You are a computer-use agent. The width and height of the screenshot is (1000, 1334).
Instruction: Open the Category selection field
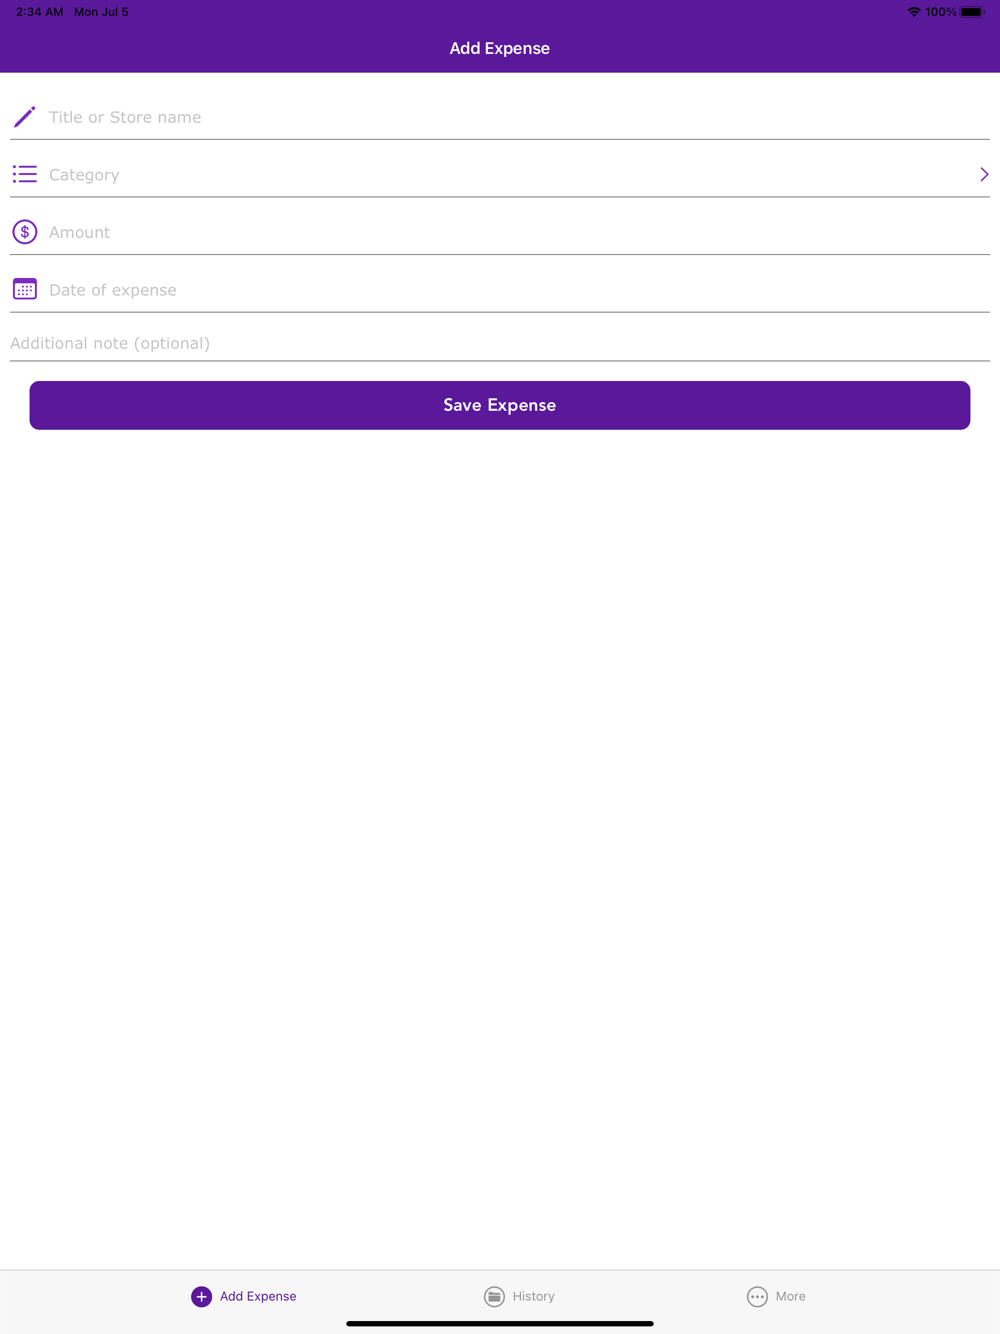pyautogui.click(x=500, y=175)
